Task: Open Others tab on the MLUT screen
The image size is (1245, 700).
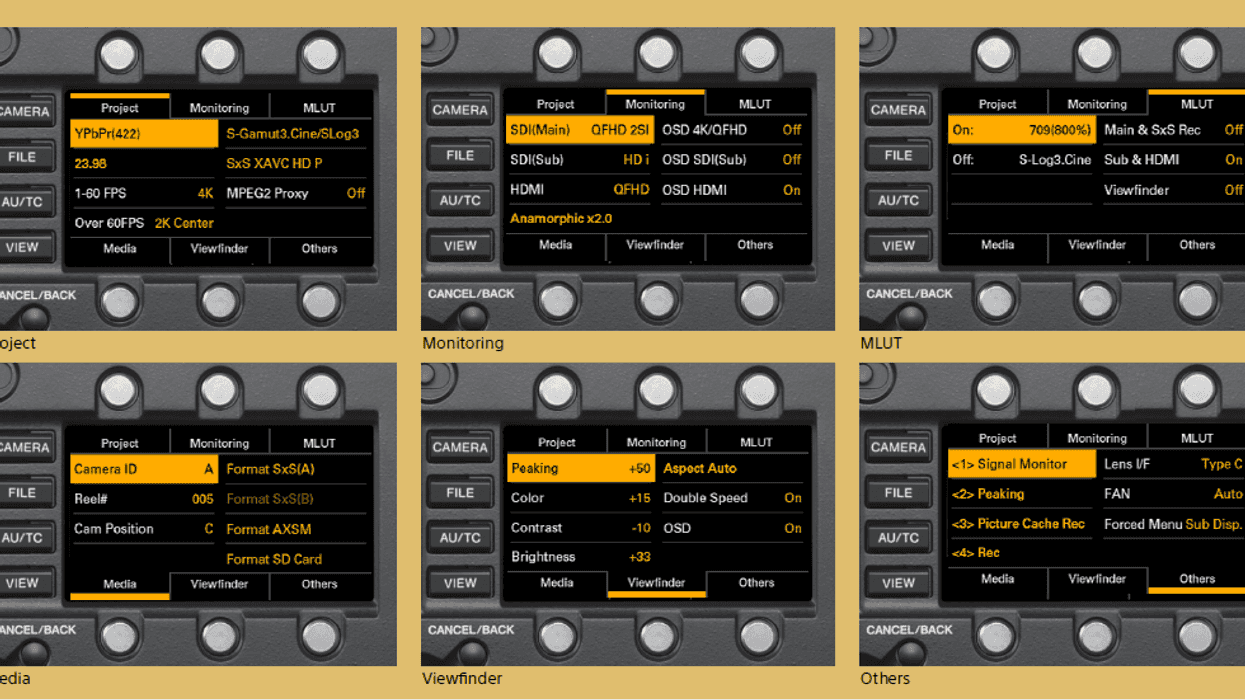Action: 1197,245
